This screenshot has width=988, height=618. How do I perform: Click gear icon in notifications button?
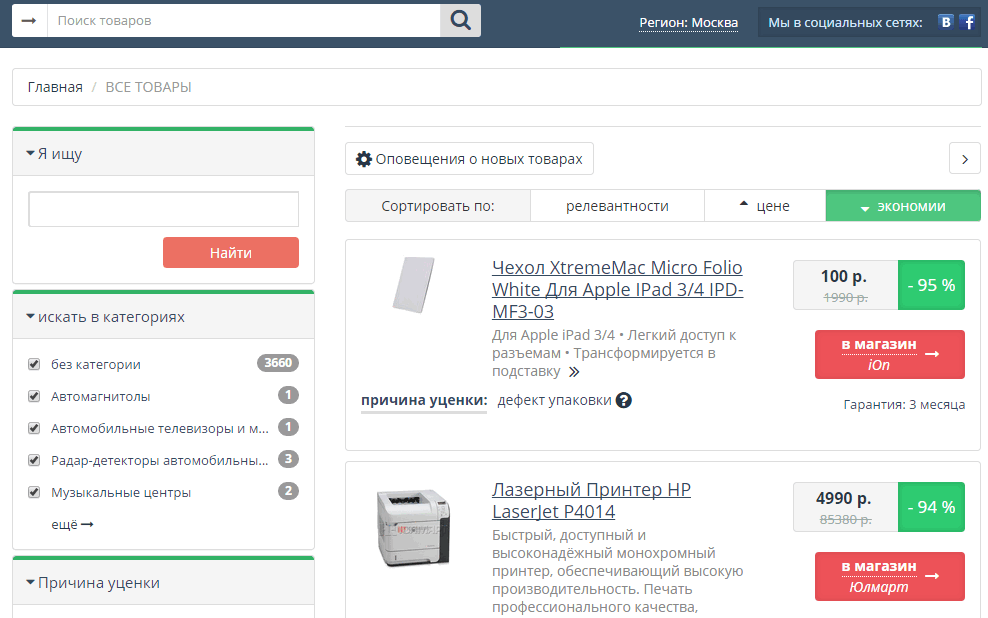point(364,159)
